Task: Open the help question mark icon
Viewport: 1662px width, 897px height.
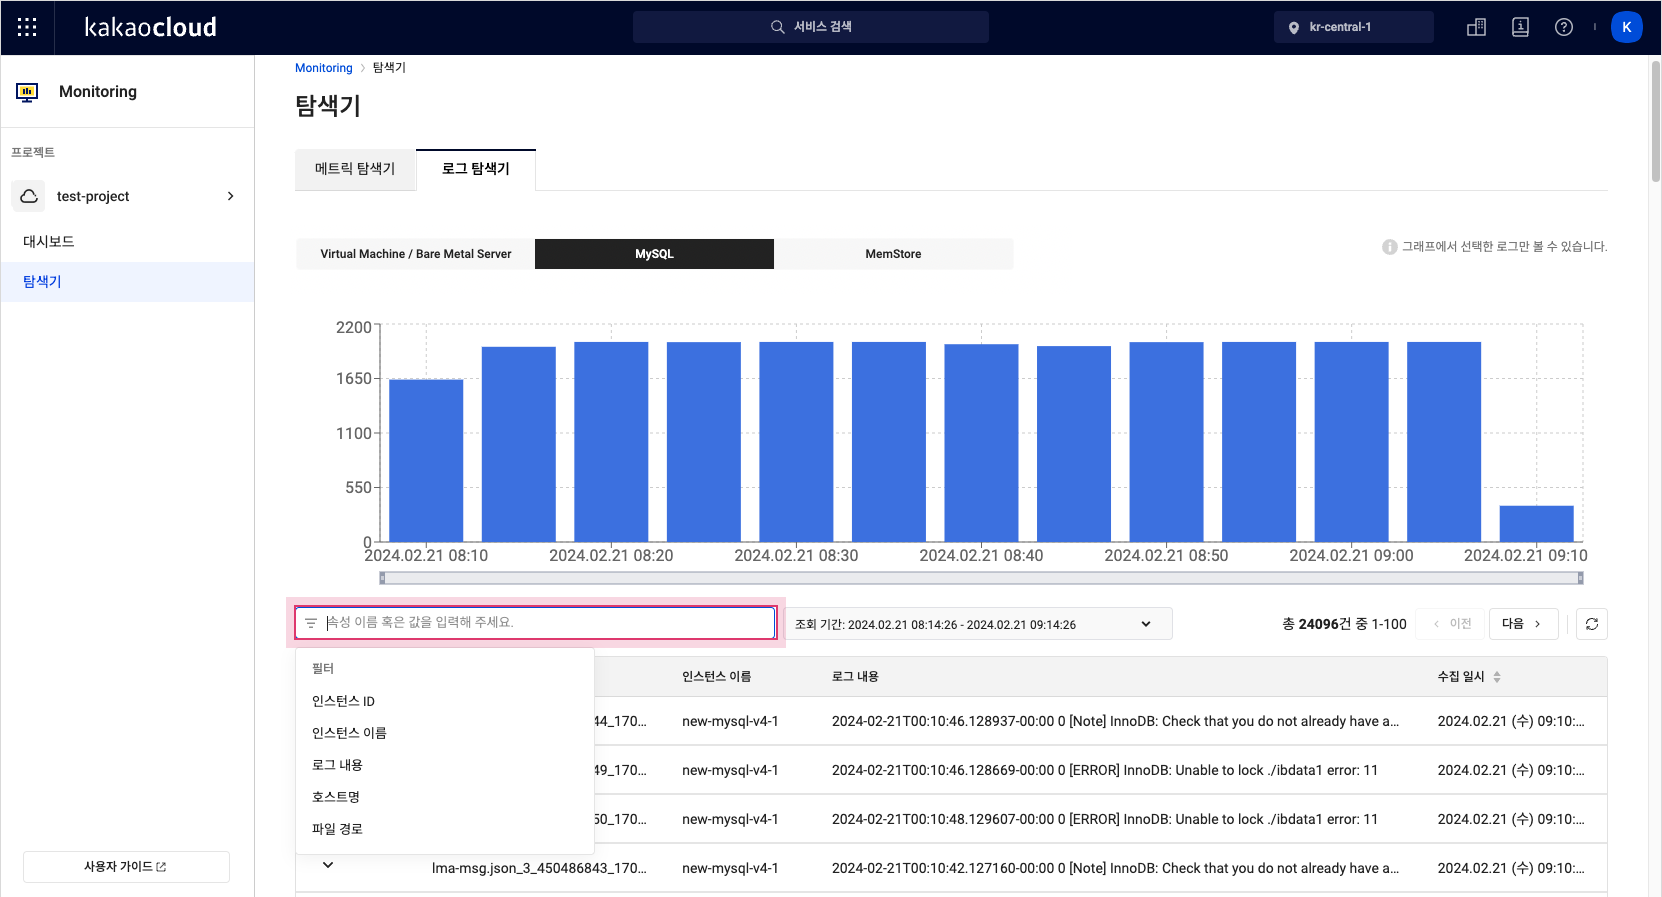Action: [x=1564, y=27]
